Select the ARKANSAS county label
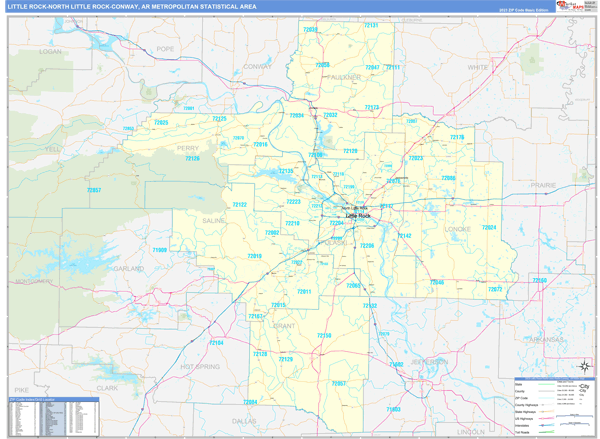 point(546,339)
